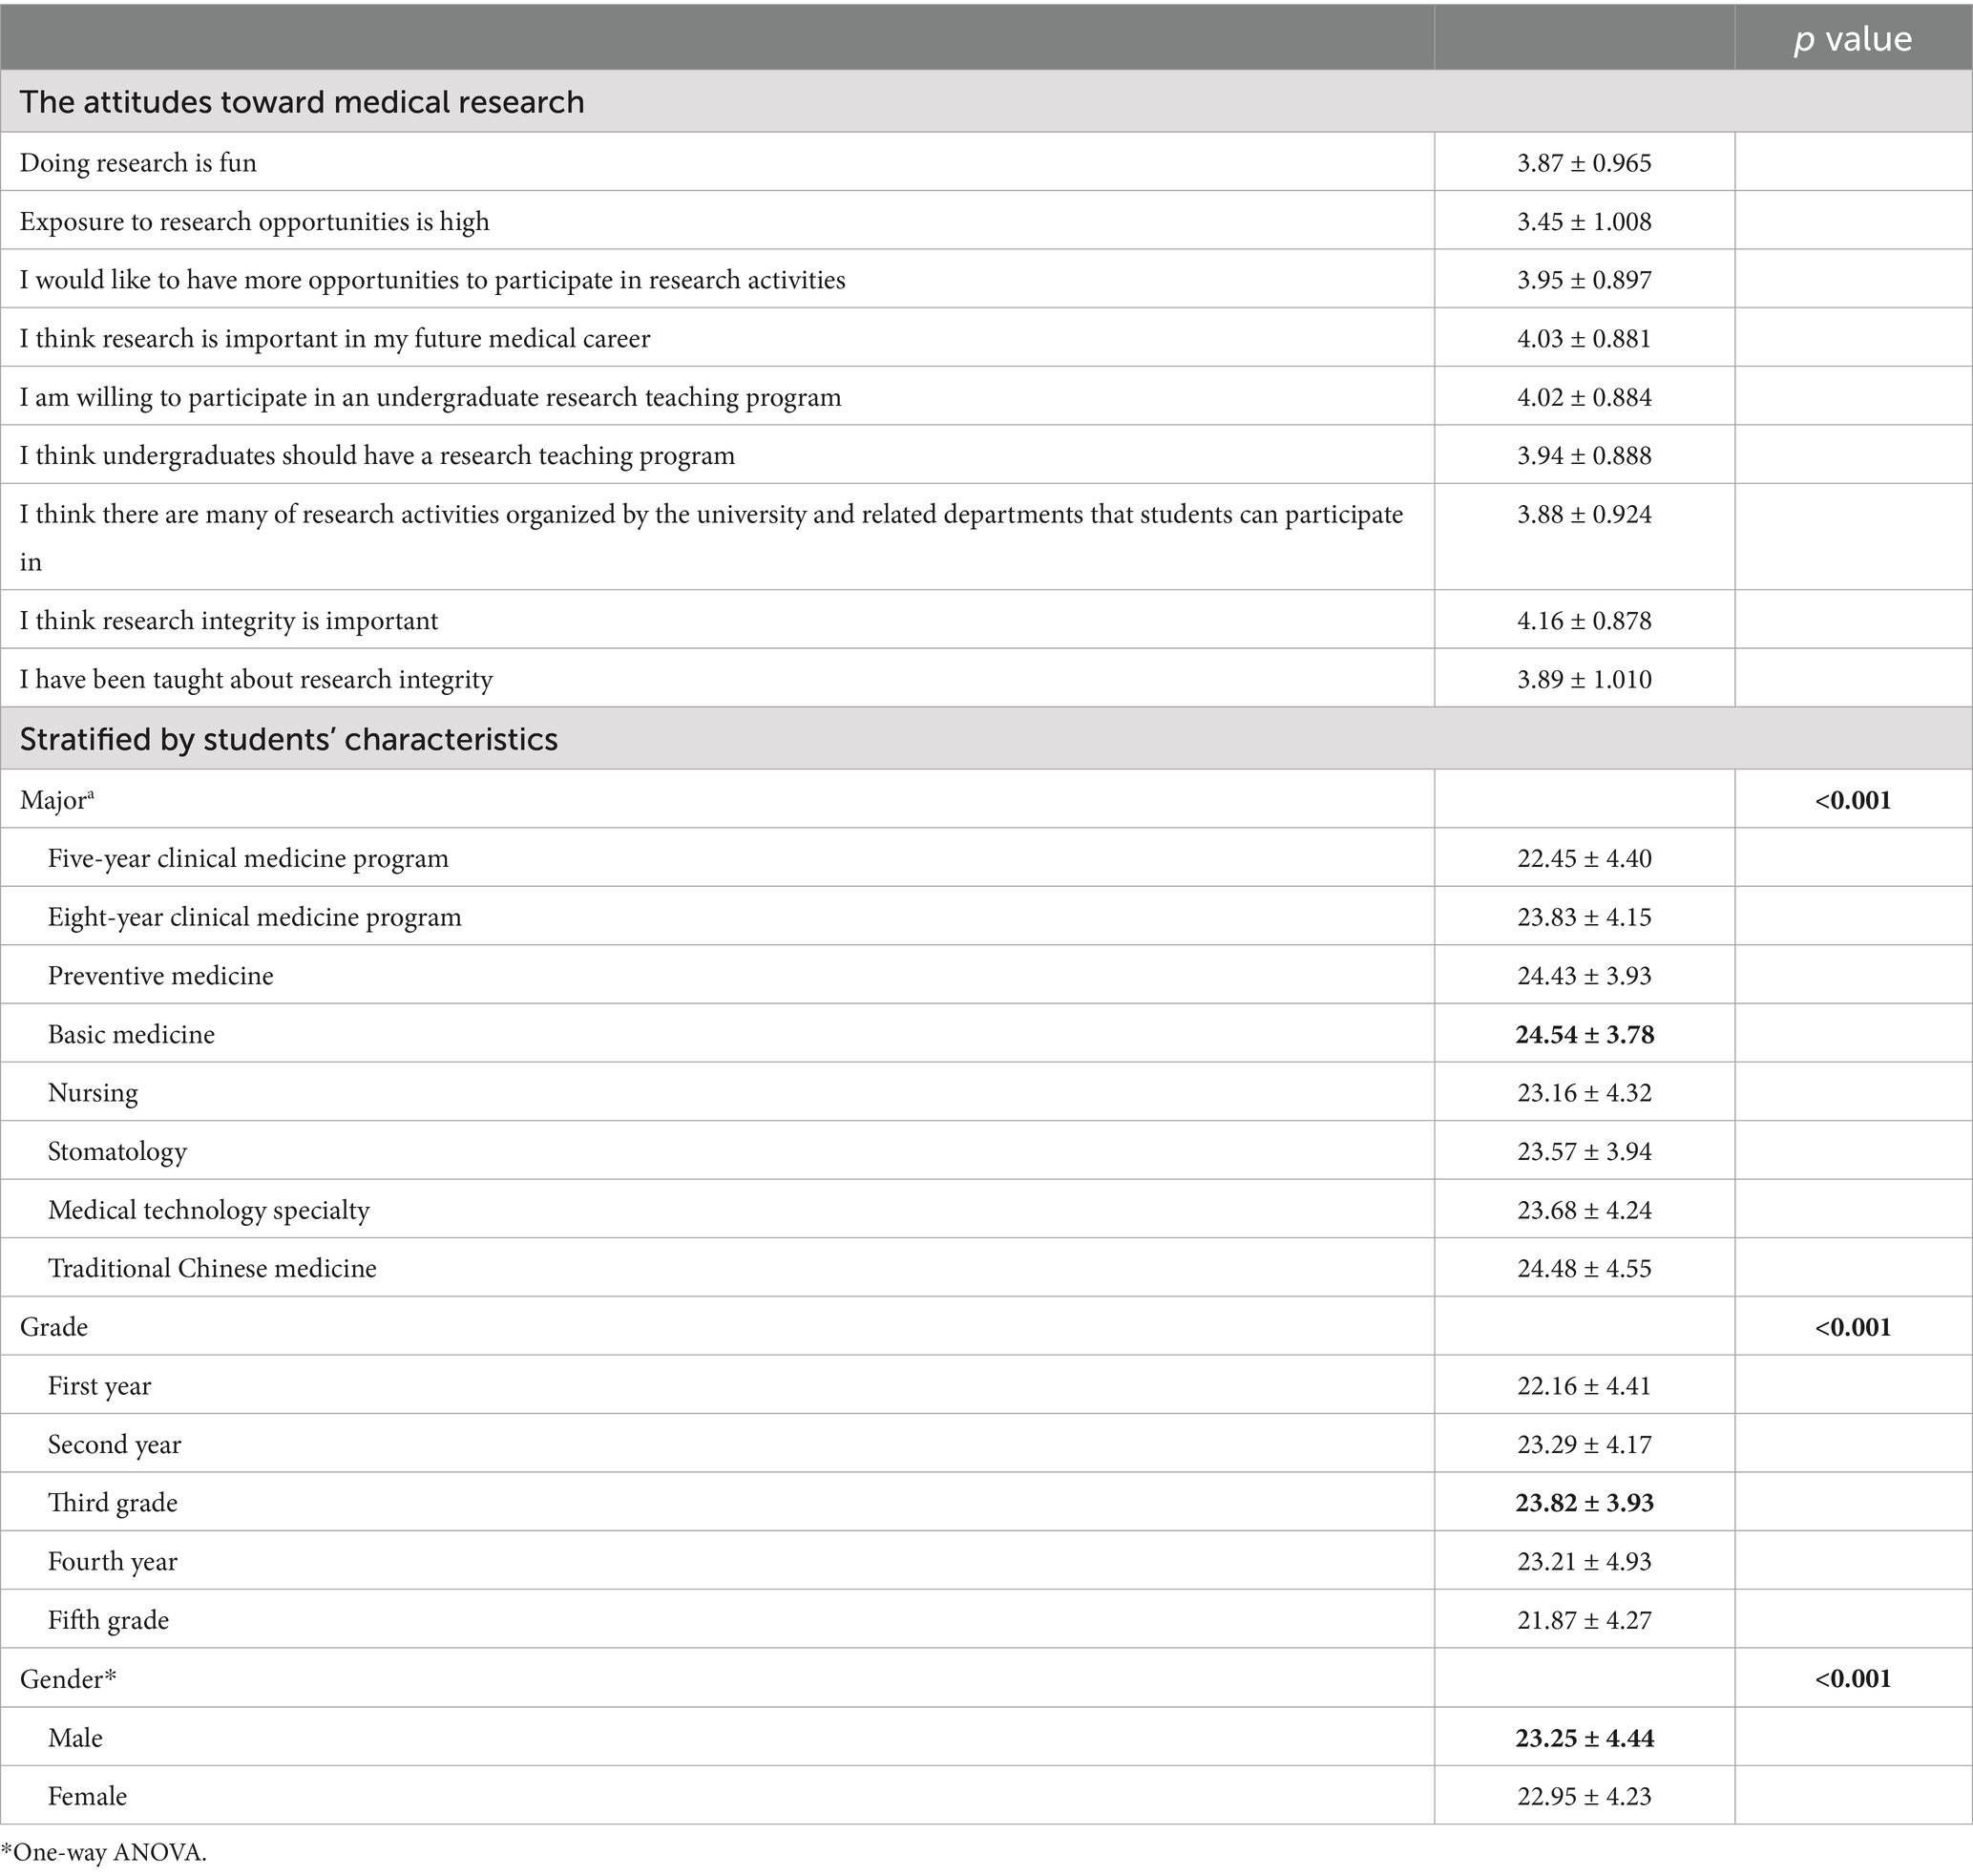Click the 'Stratified by students' characteristics' heading

(x=289, y=740)
